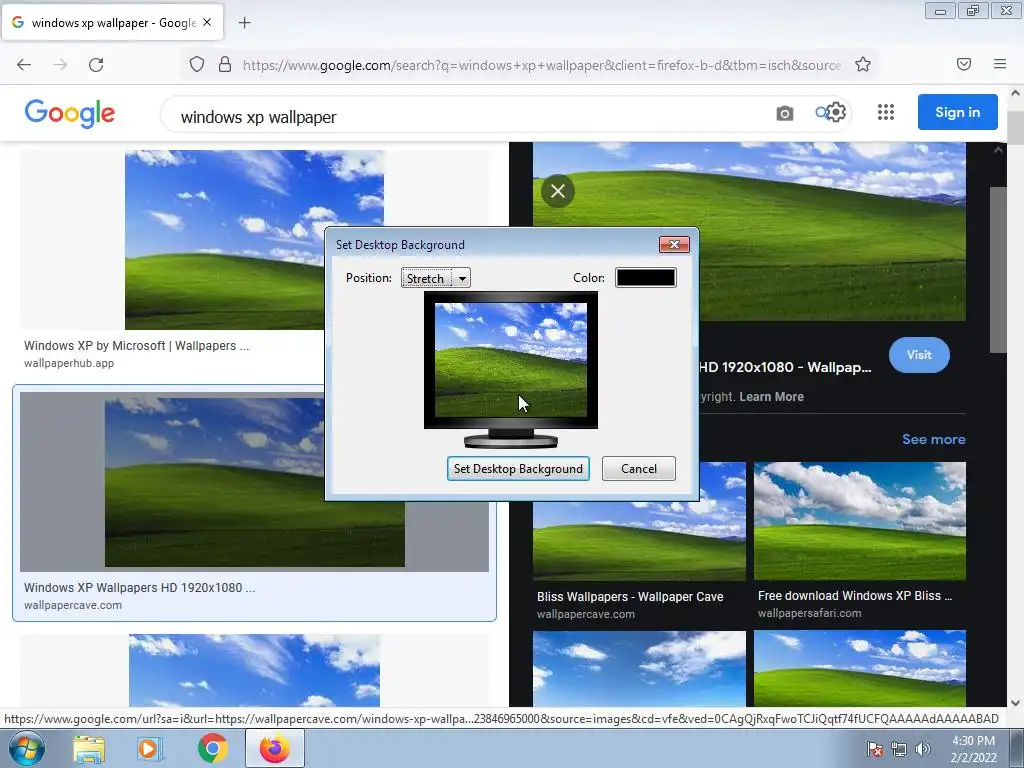Click the volume speaker icon
This screenshot has height=768, width=1024.
[922, 749]
